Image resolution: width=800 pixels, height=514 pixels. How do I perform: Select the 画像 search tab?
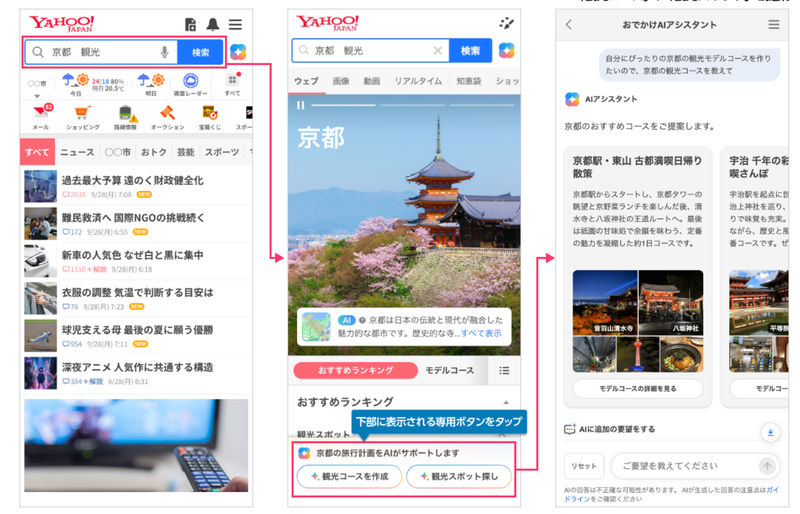(x=341, y=81)
